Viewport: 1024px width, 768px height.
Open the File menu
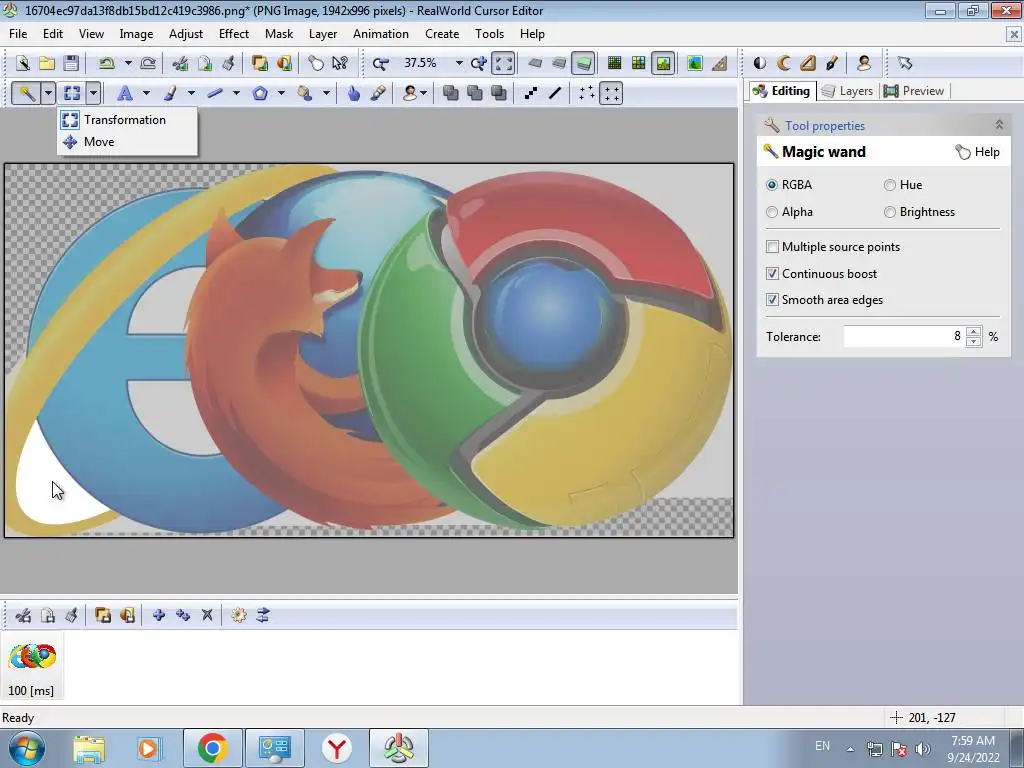pyautogui.click(x=18, y=34)
